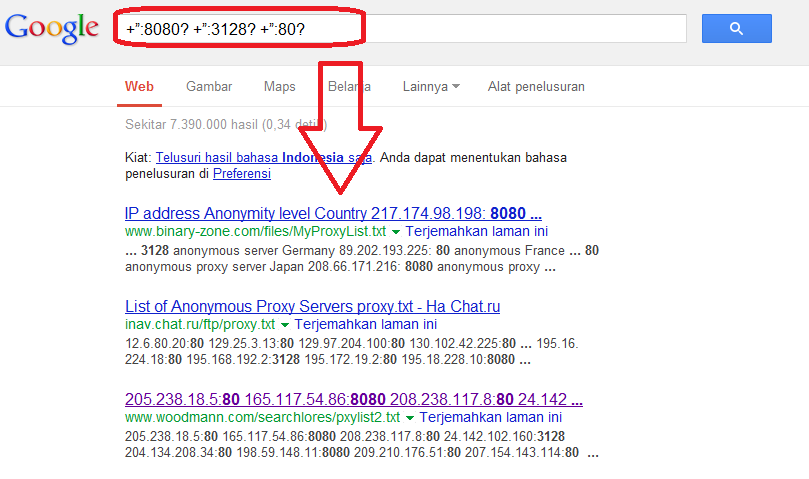Focus the search query input field
Viewport: 809px width, 479px height.
[402, 28]
